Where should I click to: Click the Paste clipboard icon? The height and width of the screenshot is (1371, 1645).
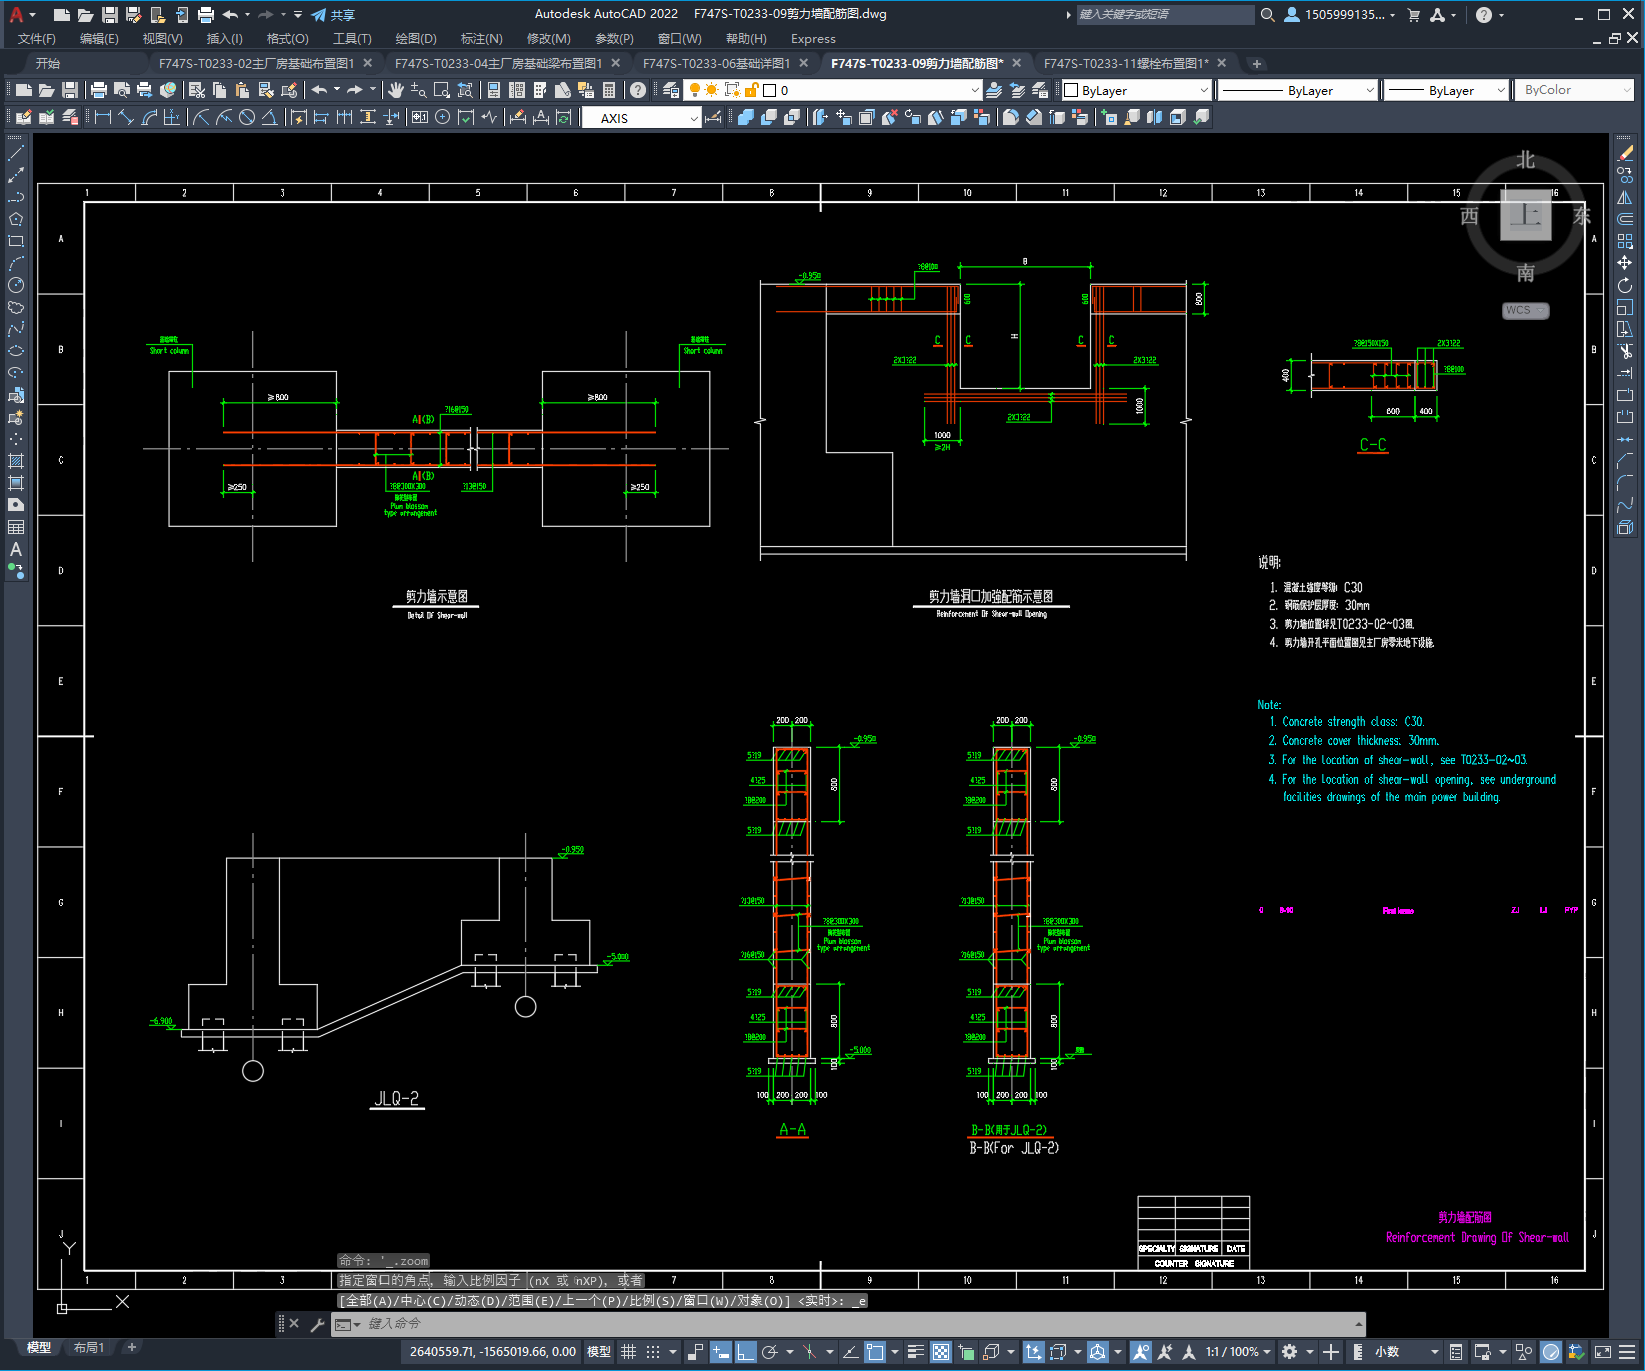tap(242, 90)
